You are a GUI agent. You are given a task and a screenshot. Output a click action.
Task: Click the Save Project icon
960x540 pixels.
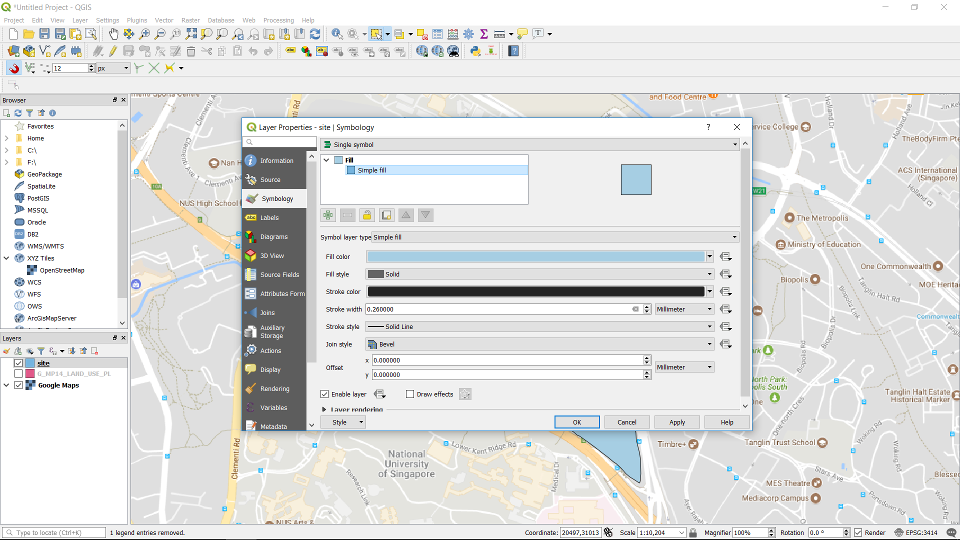pos(46,34)
